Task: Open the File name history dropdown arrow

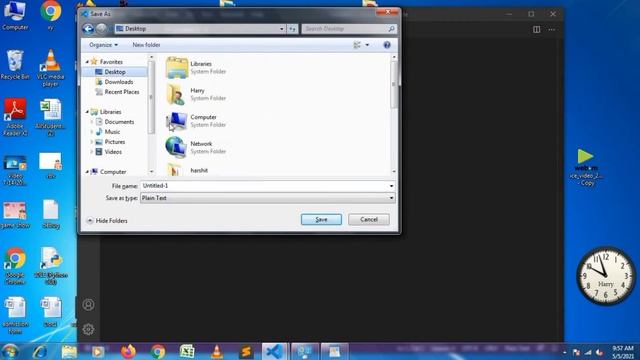Action: [391, 186]
